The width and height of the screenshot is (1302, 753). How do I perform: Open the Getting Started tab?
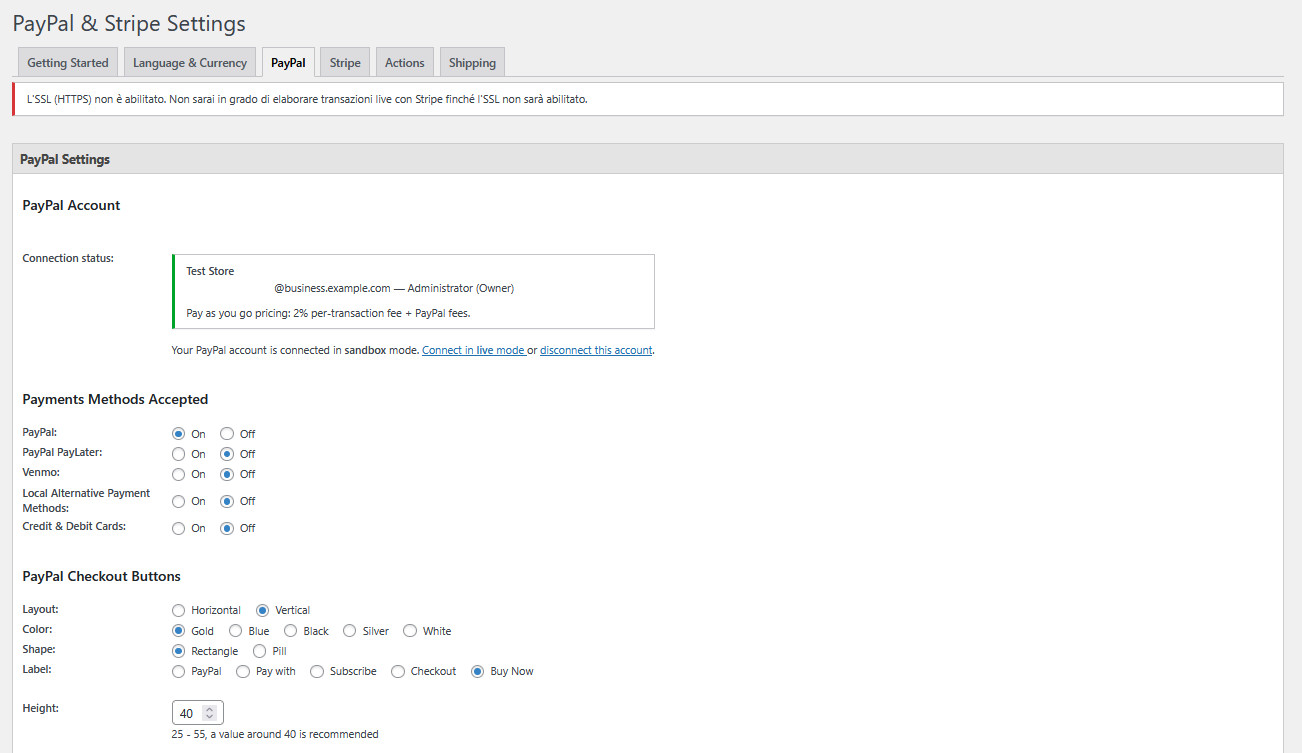tap(67, 61)
